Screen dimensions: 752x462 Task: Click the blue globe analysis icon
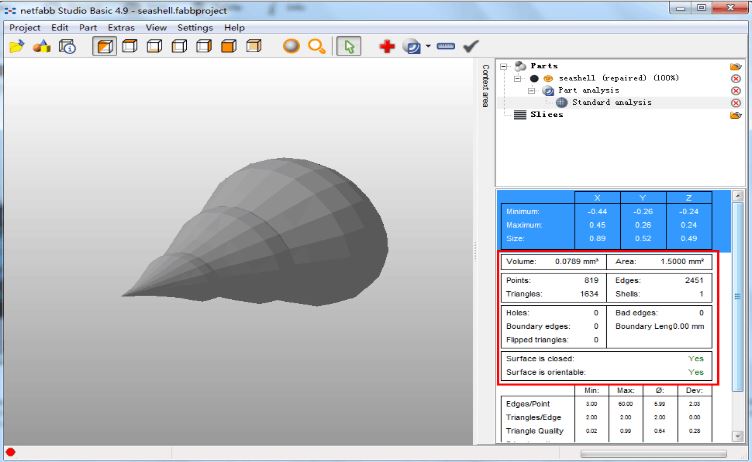(411, 47)
